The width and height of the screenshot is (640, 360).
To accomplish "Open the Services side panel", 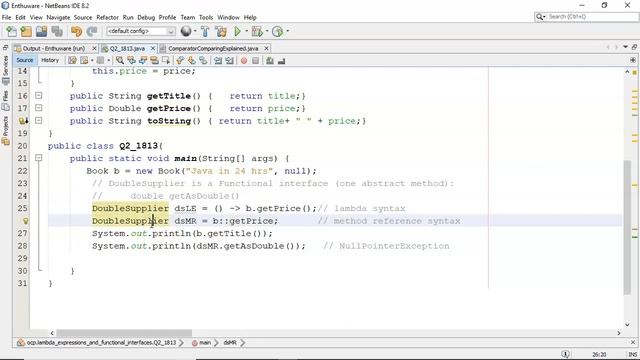I will coord(6,70).
